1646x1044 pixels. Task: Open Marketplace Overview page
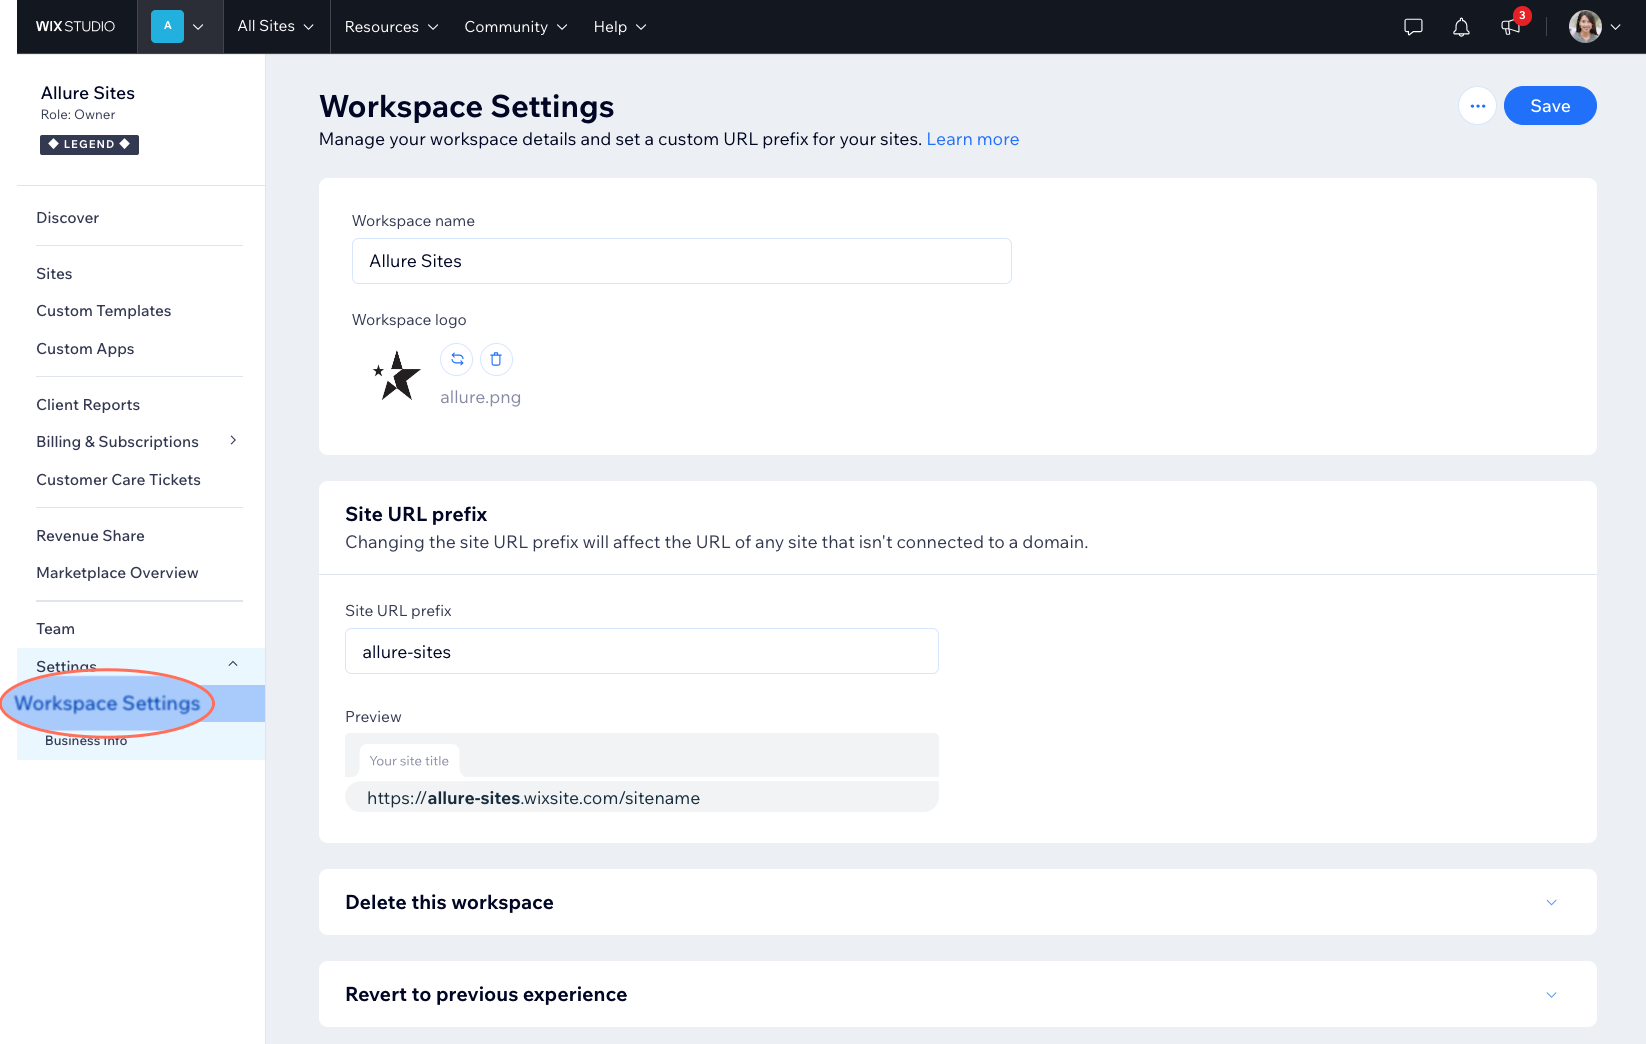tap(117, 573)
